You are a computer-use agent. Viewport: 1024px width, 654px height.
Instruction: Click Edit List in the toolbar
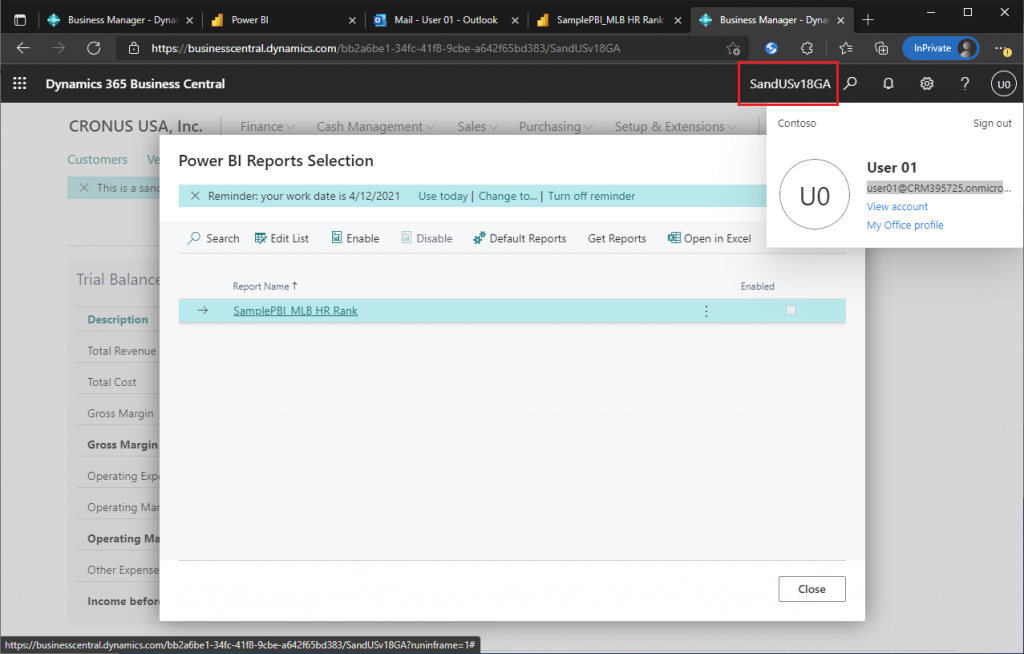281,238
